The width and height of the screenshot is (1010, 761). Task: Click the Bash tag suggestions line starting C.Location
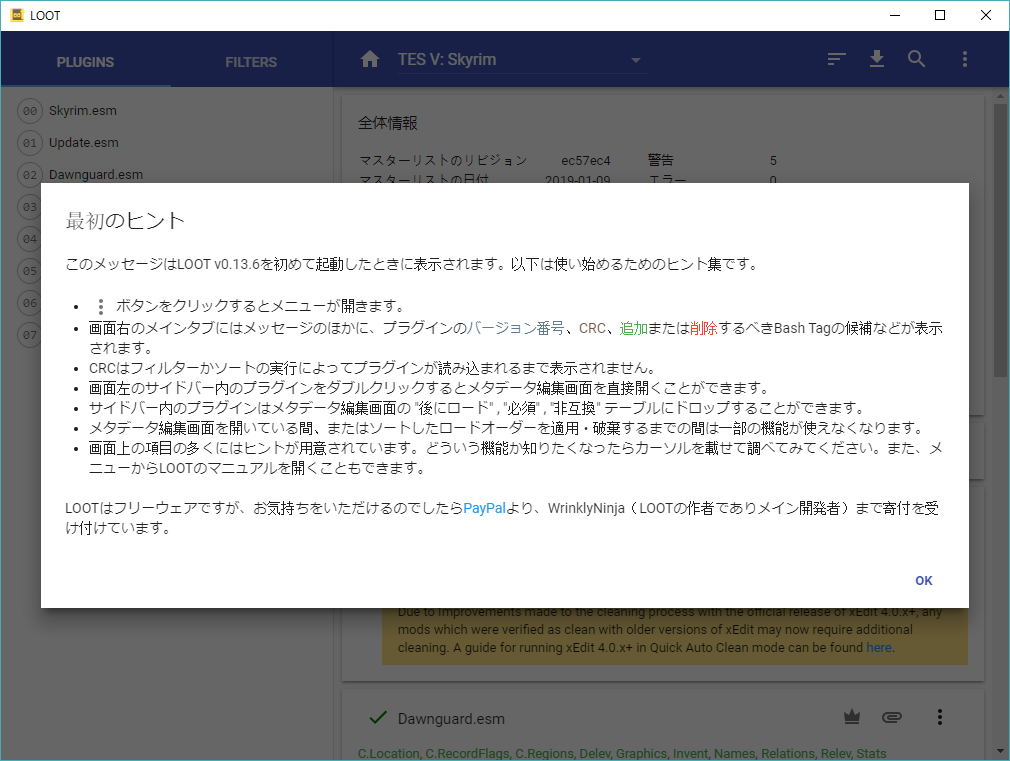[x=622, y=753]
